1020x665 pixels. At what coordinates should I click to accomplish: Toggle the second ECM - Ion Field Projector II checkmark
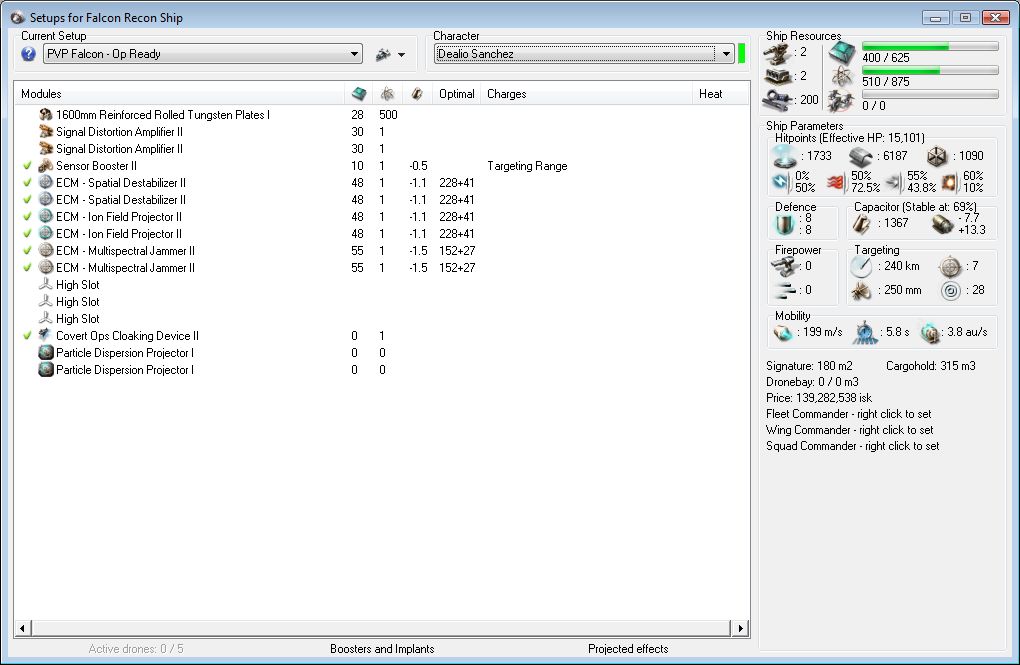tap(27, 233)
